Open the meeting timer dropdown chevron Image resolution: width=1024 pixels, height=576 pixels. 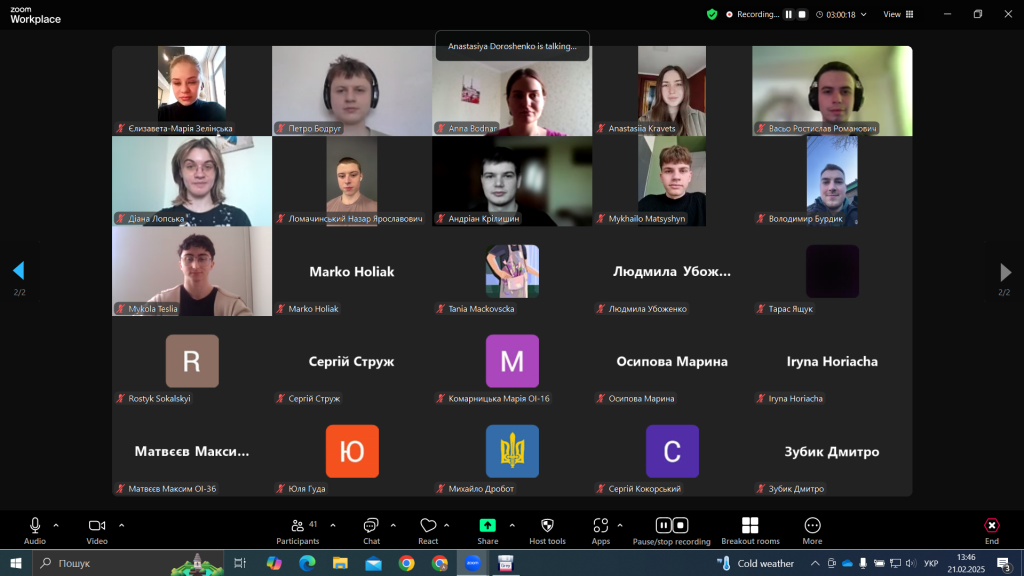coord(863,14)
